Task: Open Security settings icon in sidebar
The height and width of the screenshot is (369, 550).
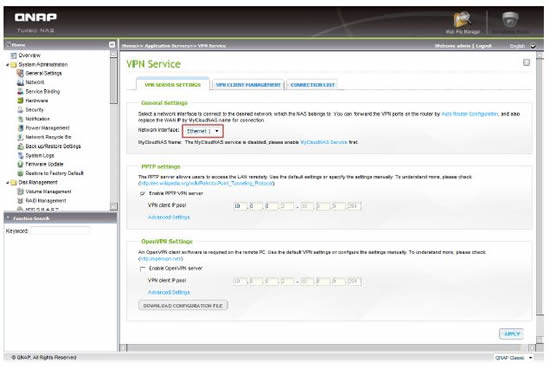Action: point(20,110)
